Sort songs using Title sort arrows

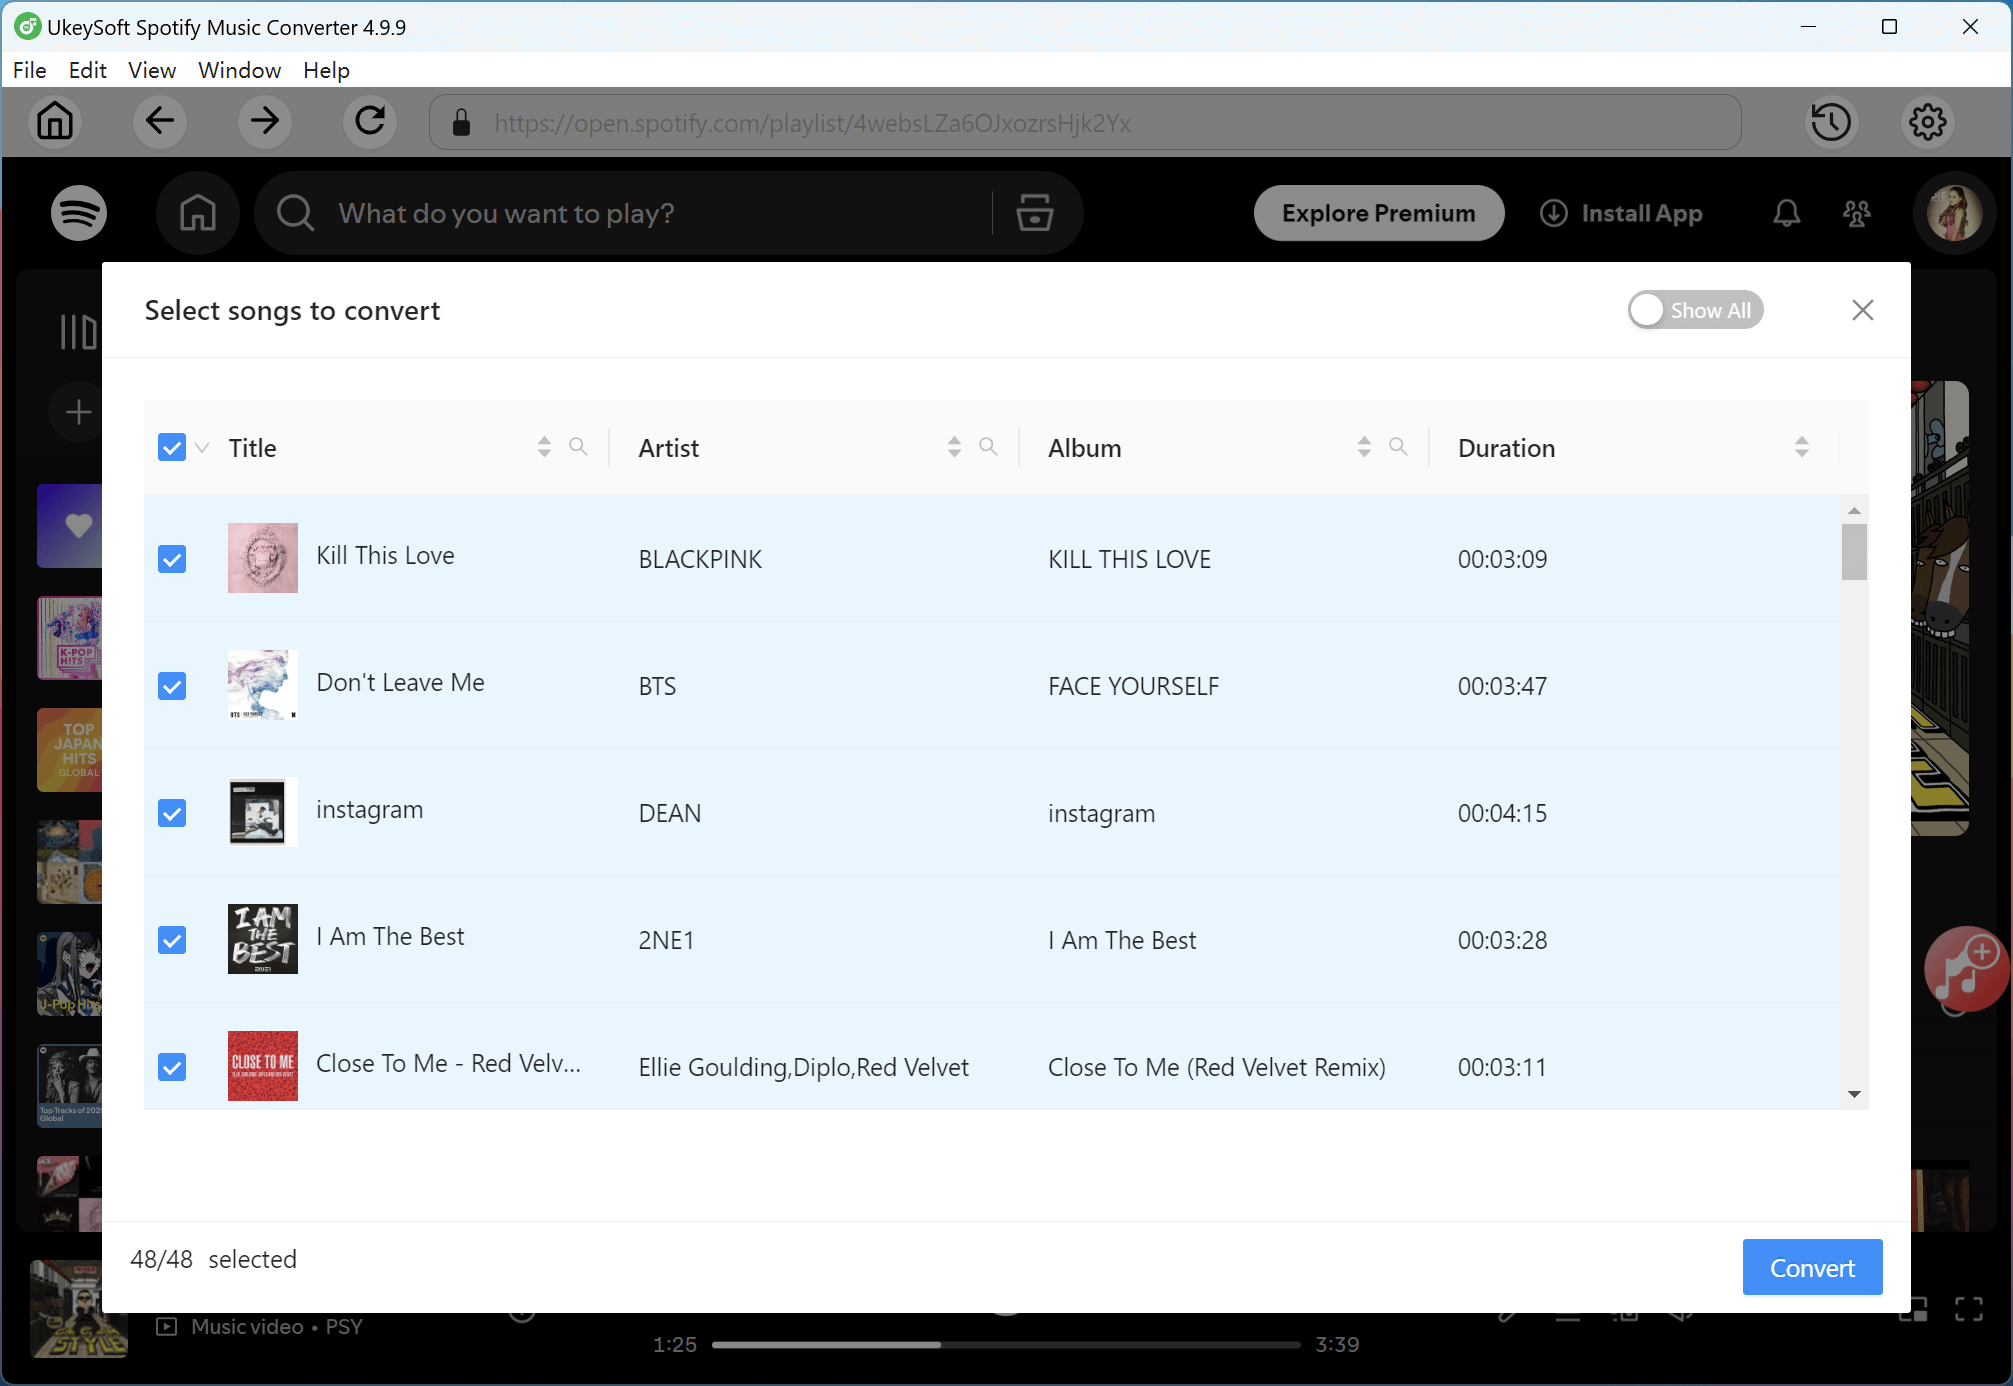click(544, 447)
